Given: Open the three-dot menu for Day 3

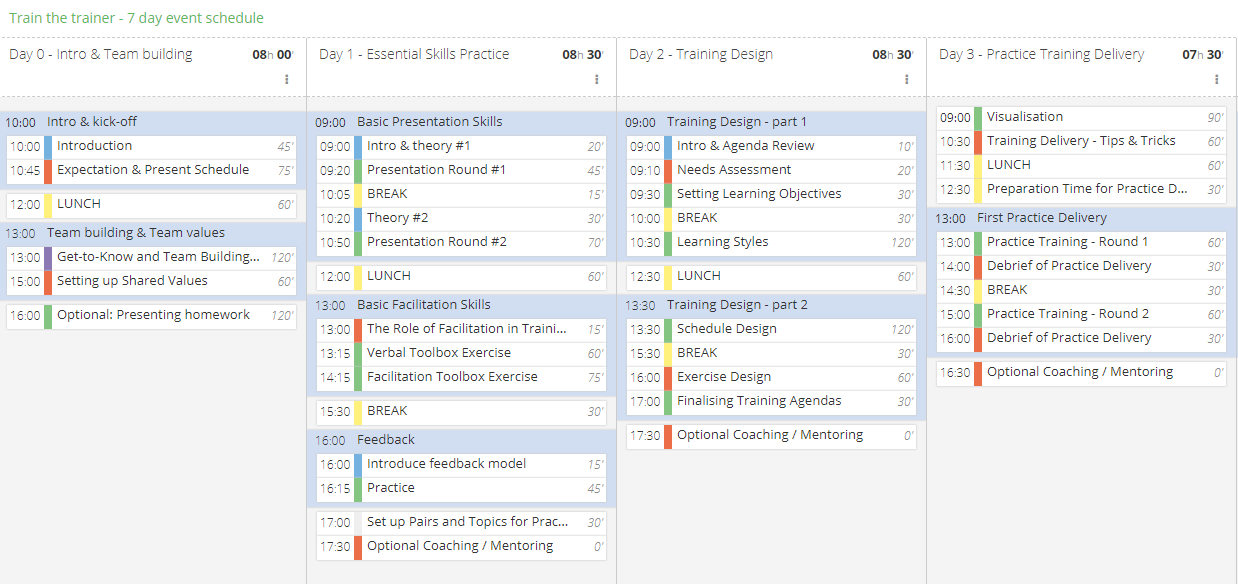Looking at the screenshot, I should point(1217,80).
